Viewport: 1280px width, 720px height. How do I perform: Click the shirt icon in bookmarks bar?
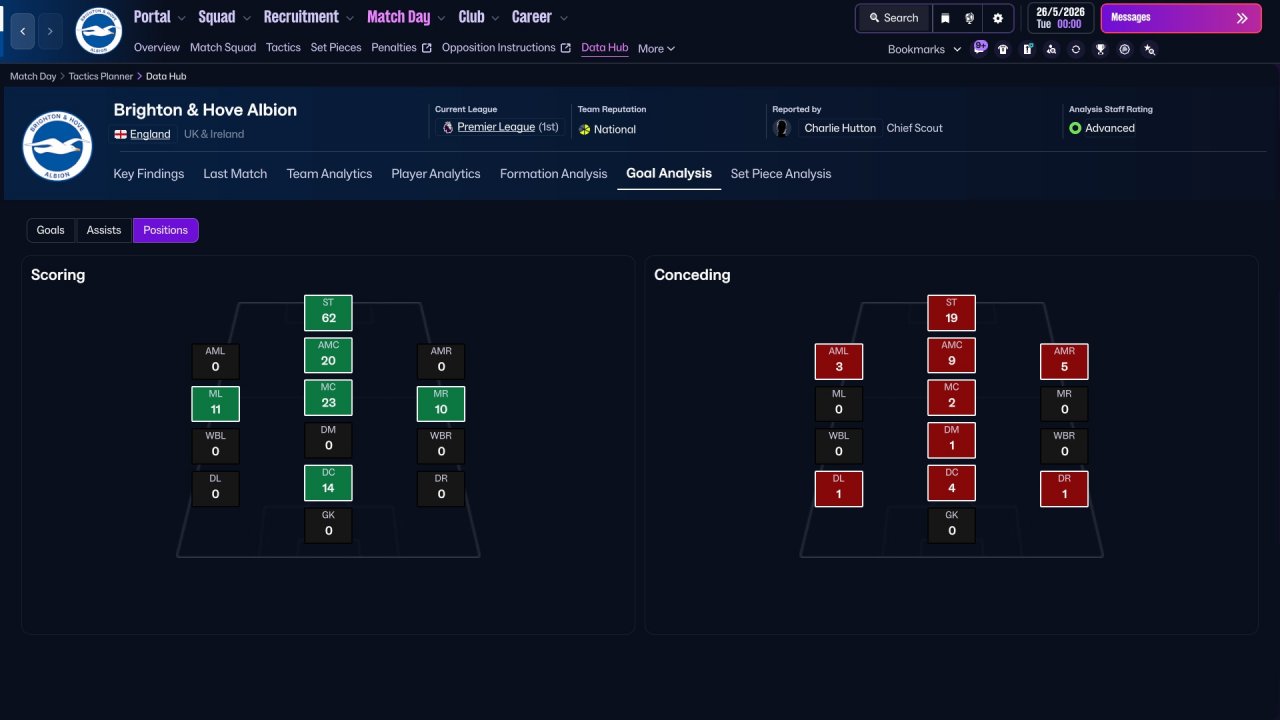point(1003,49)
